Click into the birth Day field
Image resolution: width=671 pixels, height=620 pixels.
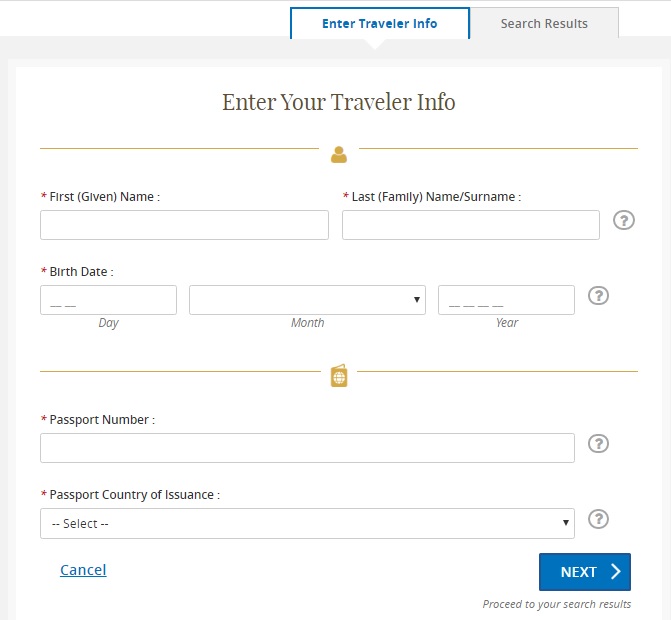(x=108, y=300)
